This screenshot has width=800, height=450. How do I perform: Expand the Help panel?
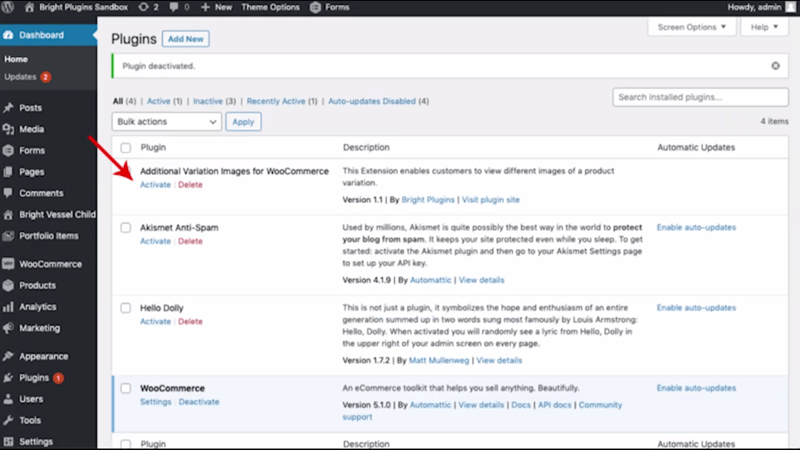[x=764, y=27]
